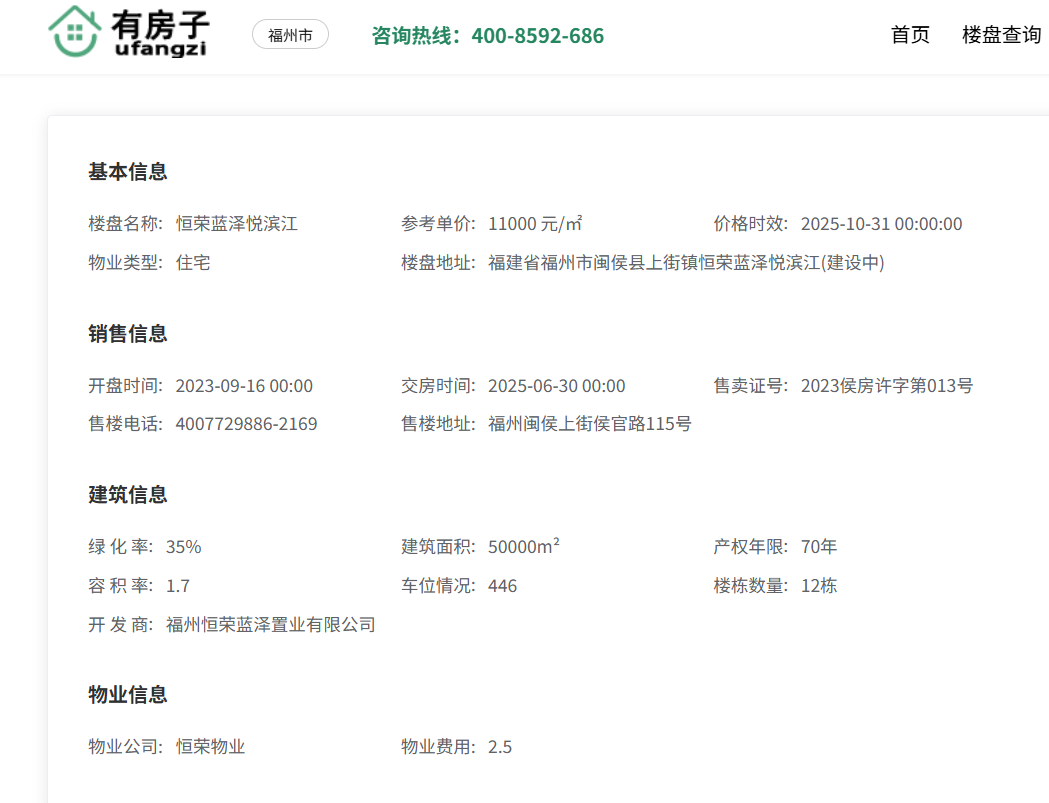Click the building area 50000m² value
Viewport: 1049px width, 803px height.
pos(524,547)
